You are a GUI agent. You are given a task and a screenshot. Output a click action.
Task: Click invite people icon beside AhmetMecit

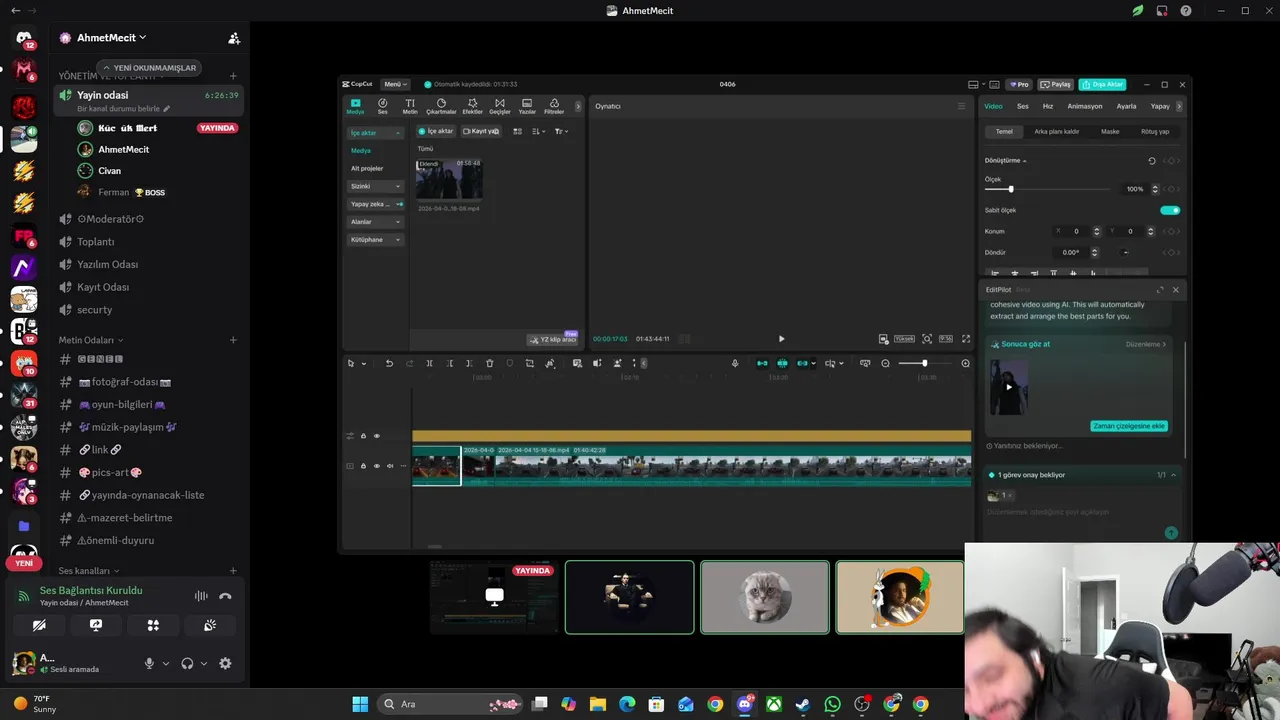coord(234,38)
